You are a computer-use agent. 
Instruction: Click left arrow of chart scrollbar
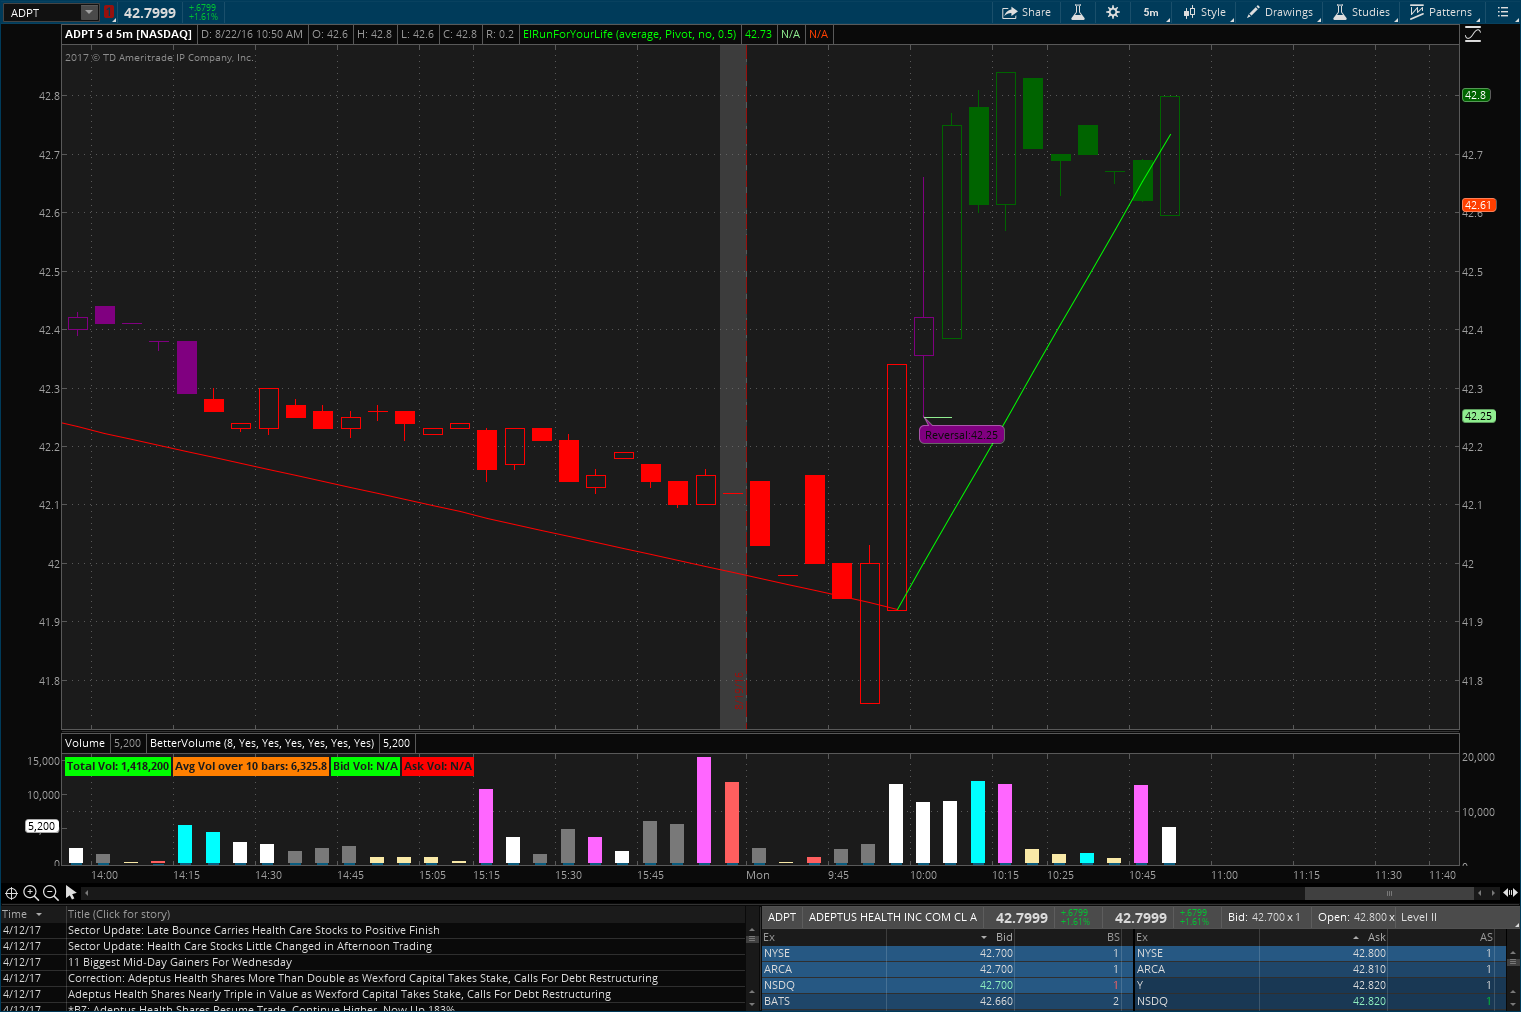(86, 893)
